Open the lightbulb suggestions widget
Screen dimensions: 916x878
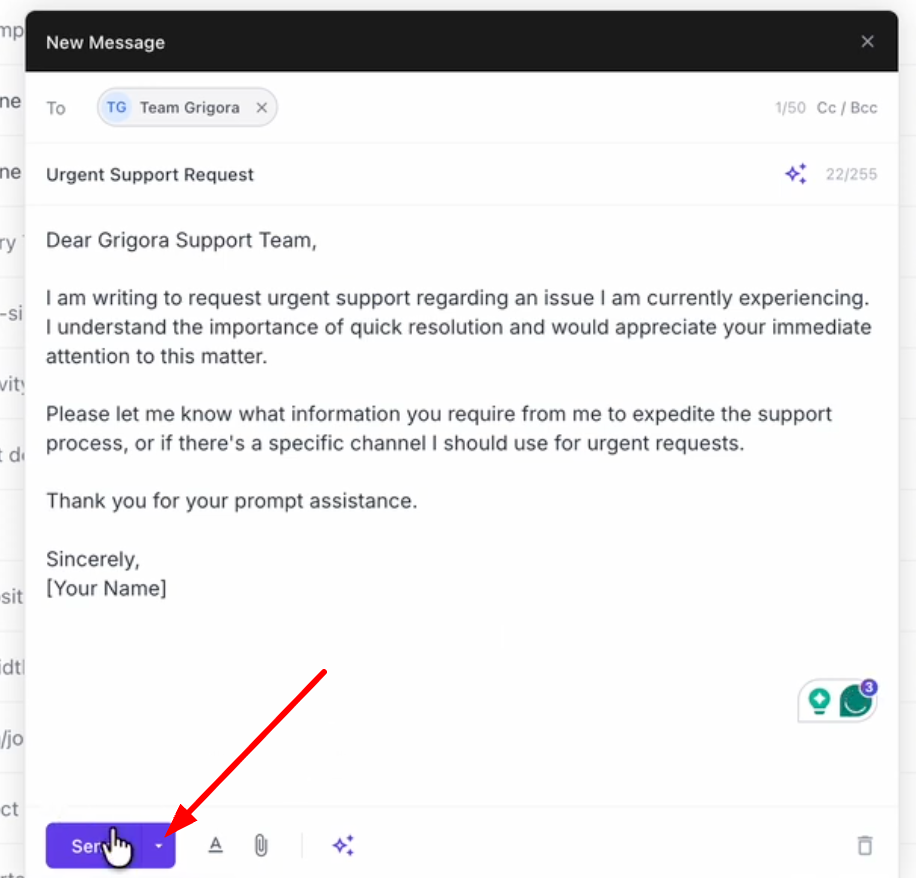click(x=818, y=701)
